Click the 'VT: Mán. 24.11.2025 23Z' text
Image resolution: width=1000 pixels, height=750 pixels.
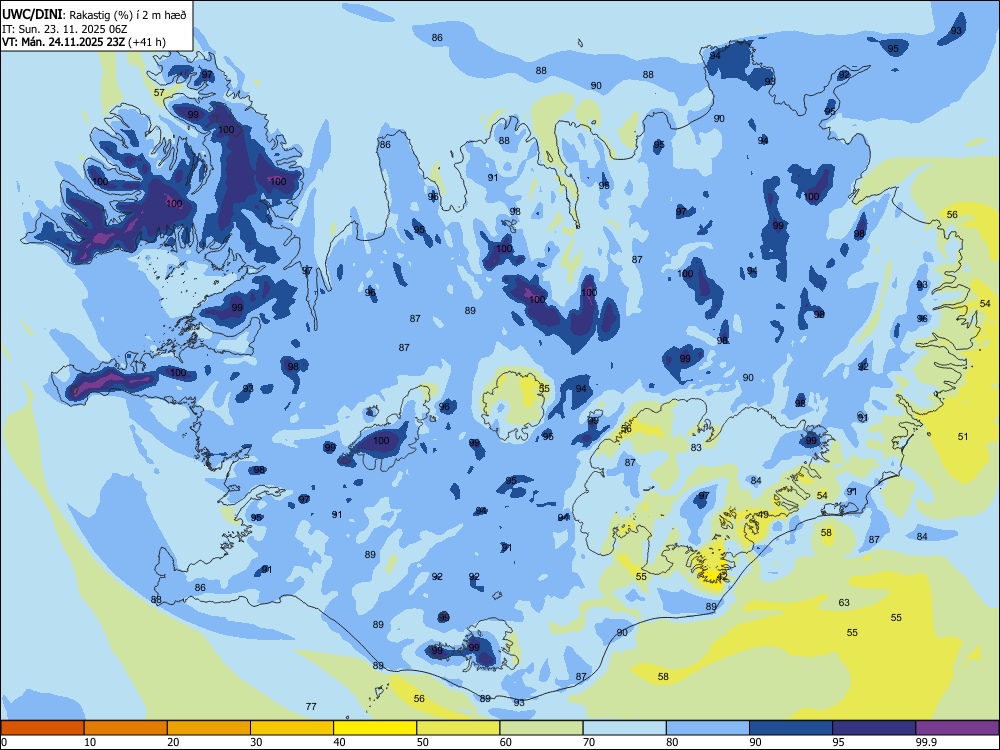tap(64, 42)
